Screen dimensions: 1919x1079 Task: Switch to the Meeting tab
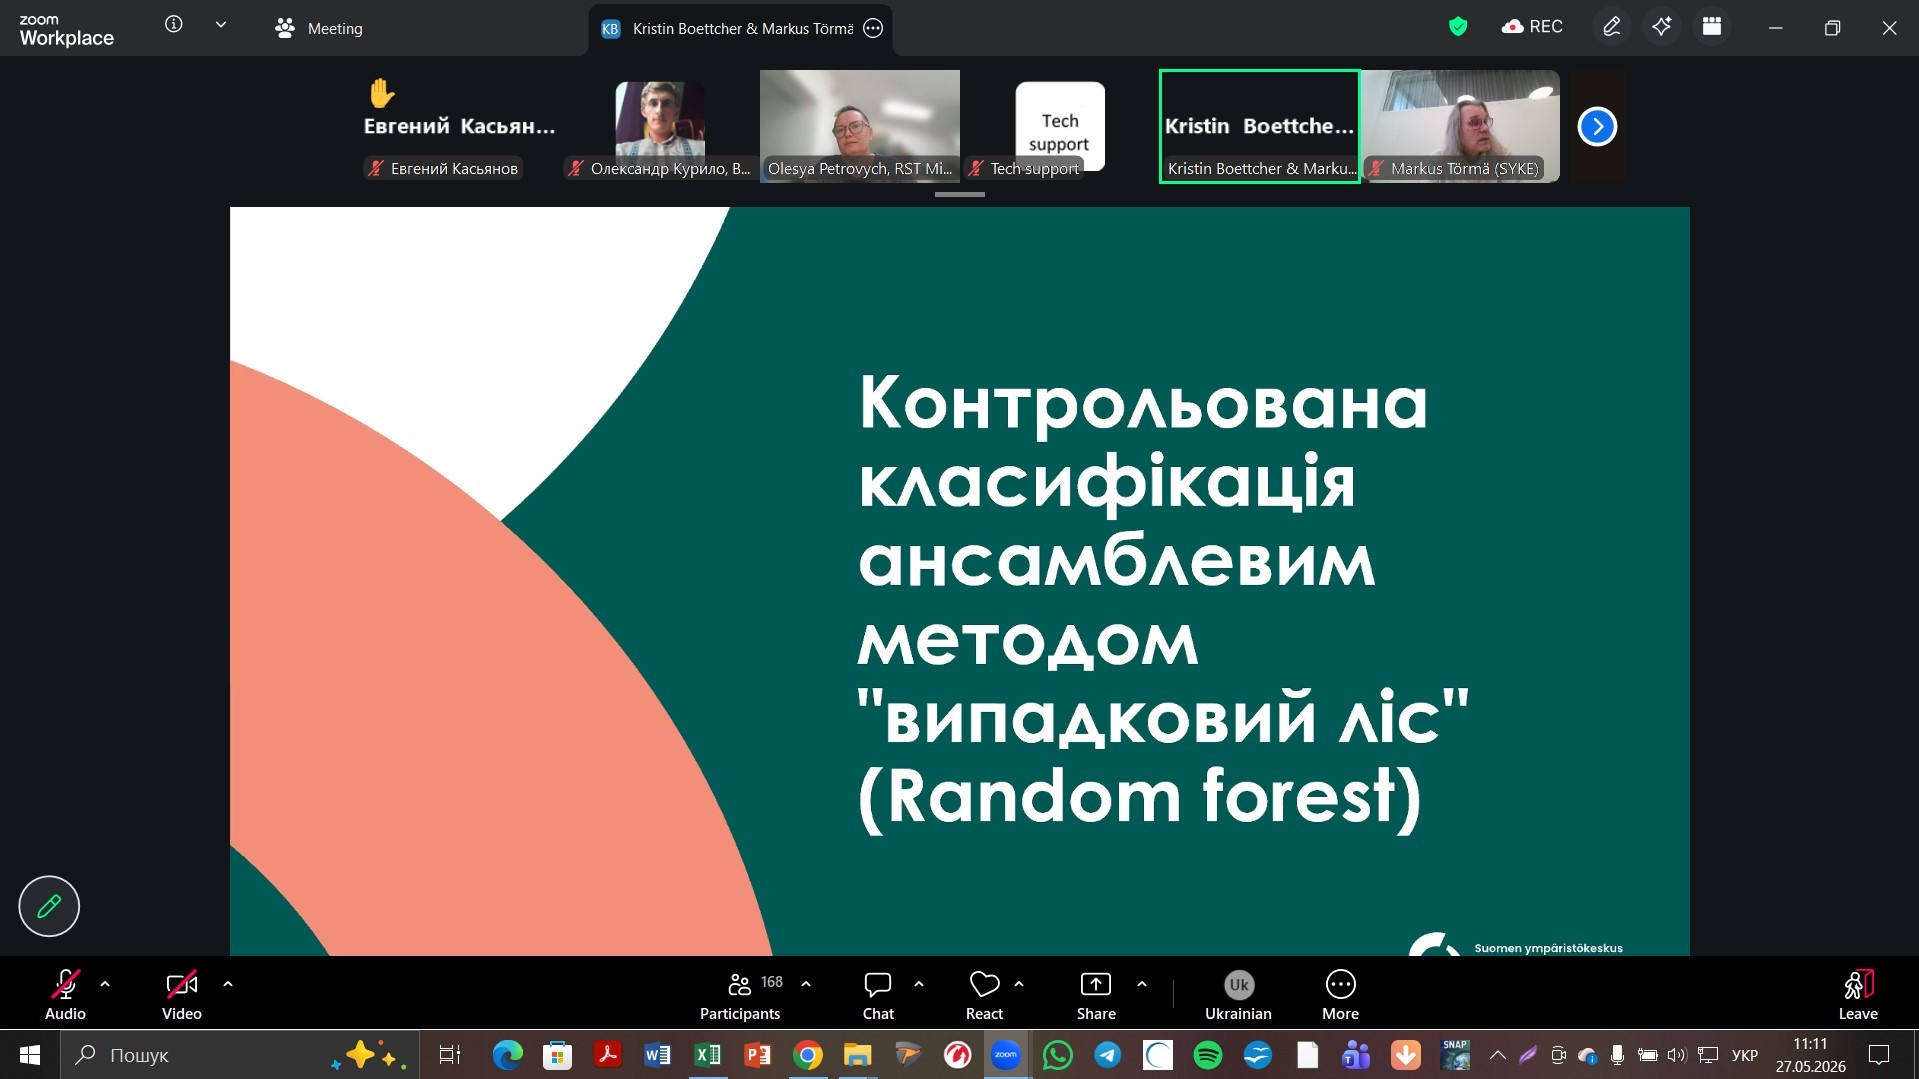319,28
